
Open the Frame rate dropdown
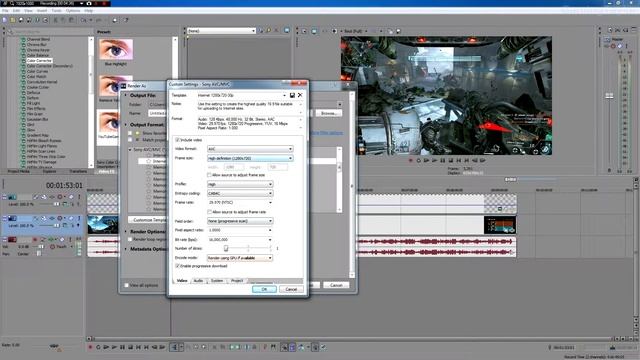point(270,202)
